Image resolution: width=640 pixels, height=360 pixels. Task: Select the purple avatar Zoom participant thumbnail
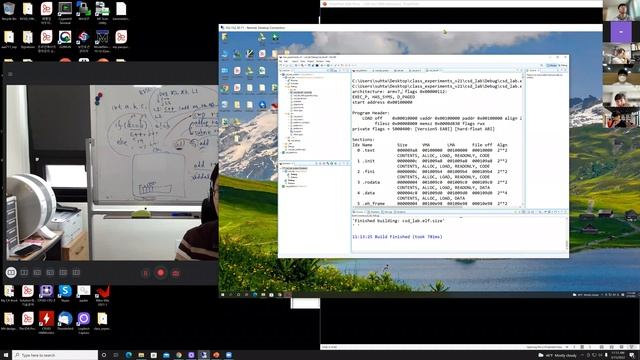pyautogui.click(x=621, y=32)
